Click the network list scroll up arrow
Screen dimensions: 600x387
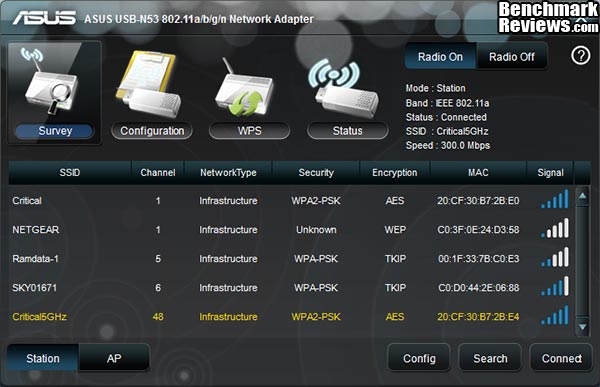click(x=582, y=196)
